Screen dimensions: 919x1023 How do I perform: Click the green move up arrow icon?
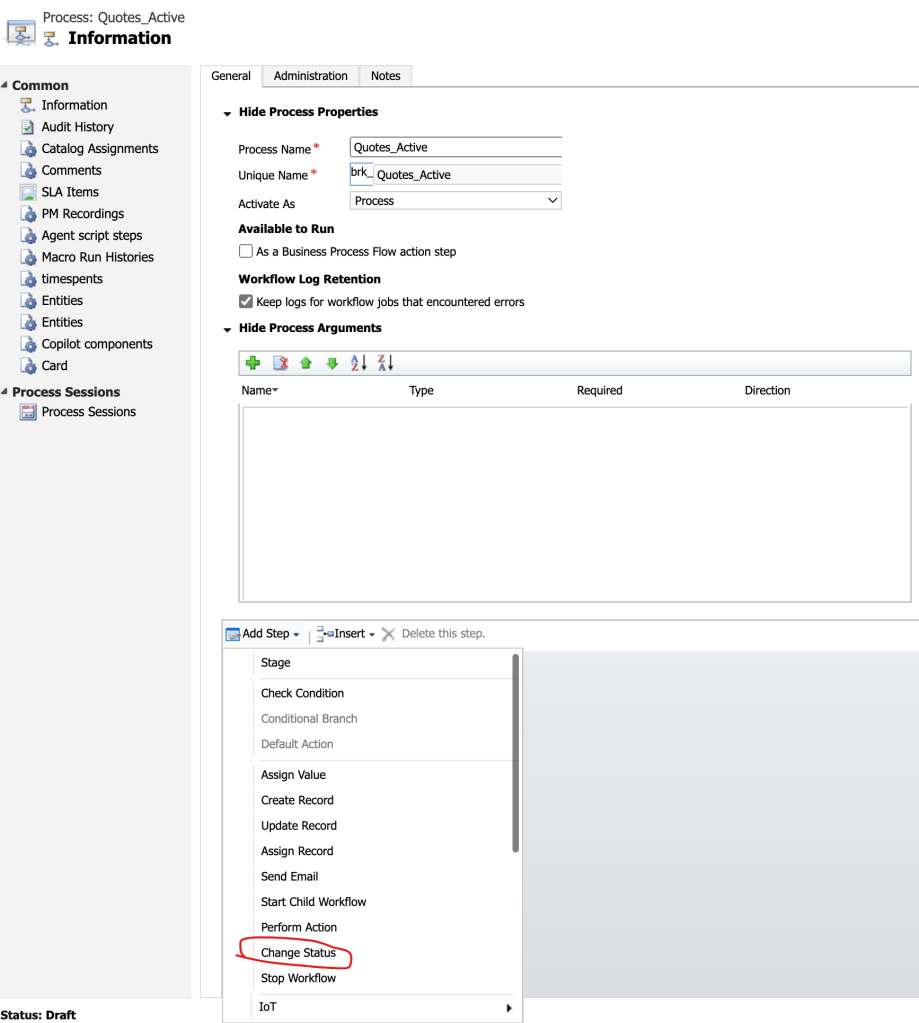[306, 364]
